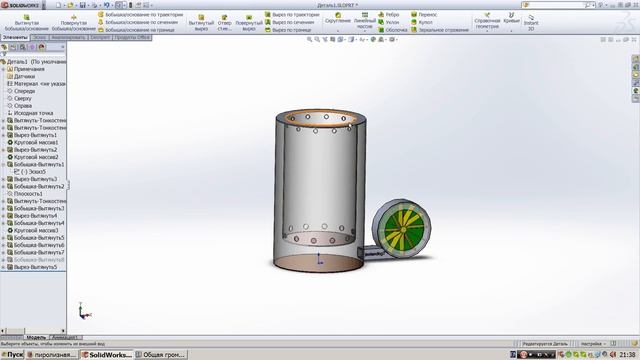Click the New document icon
640x360 pixels.
click(x=58, y=5)
